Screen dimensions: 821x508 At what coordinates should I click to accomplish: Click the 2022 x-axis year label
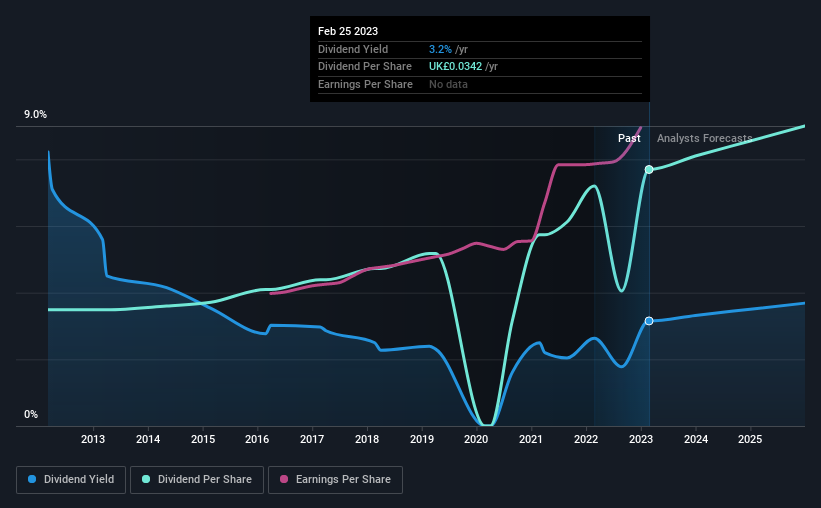coord(586,439)
